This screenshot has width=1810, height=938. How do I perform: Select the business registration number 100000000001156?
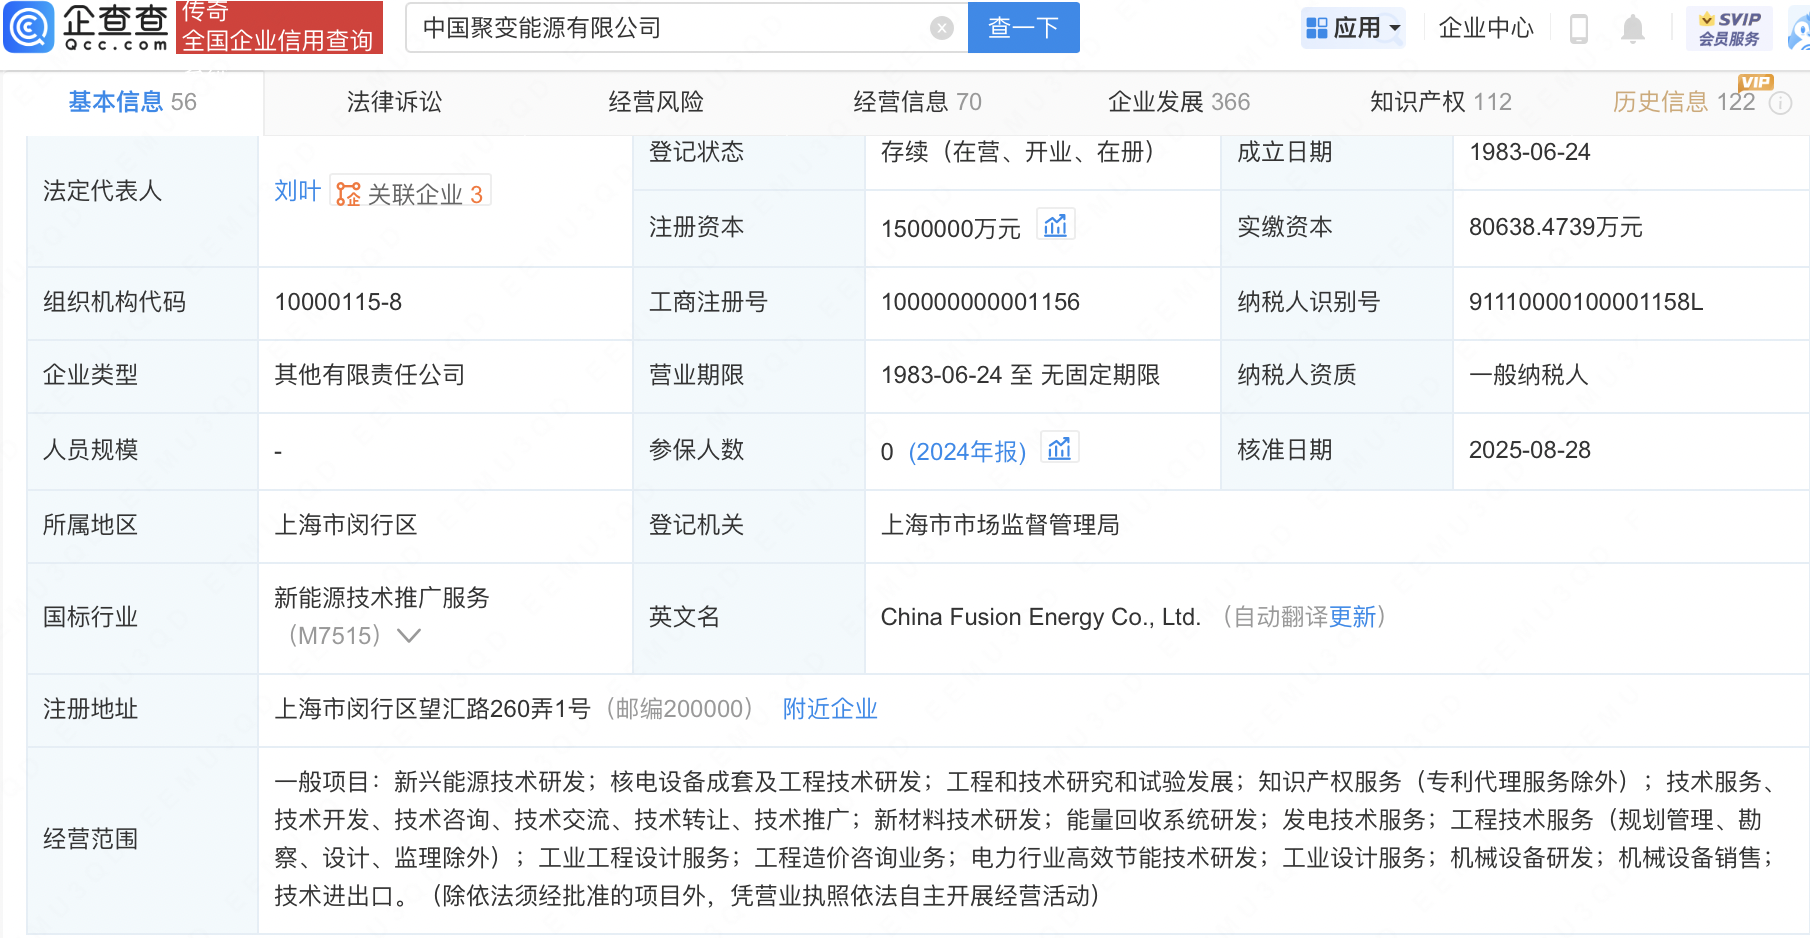[x=980, y=302]
